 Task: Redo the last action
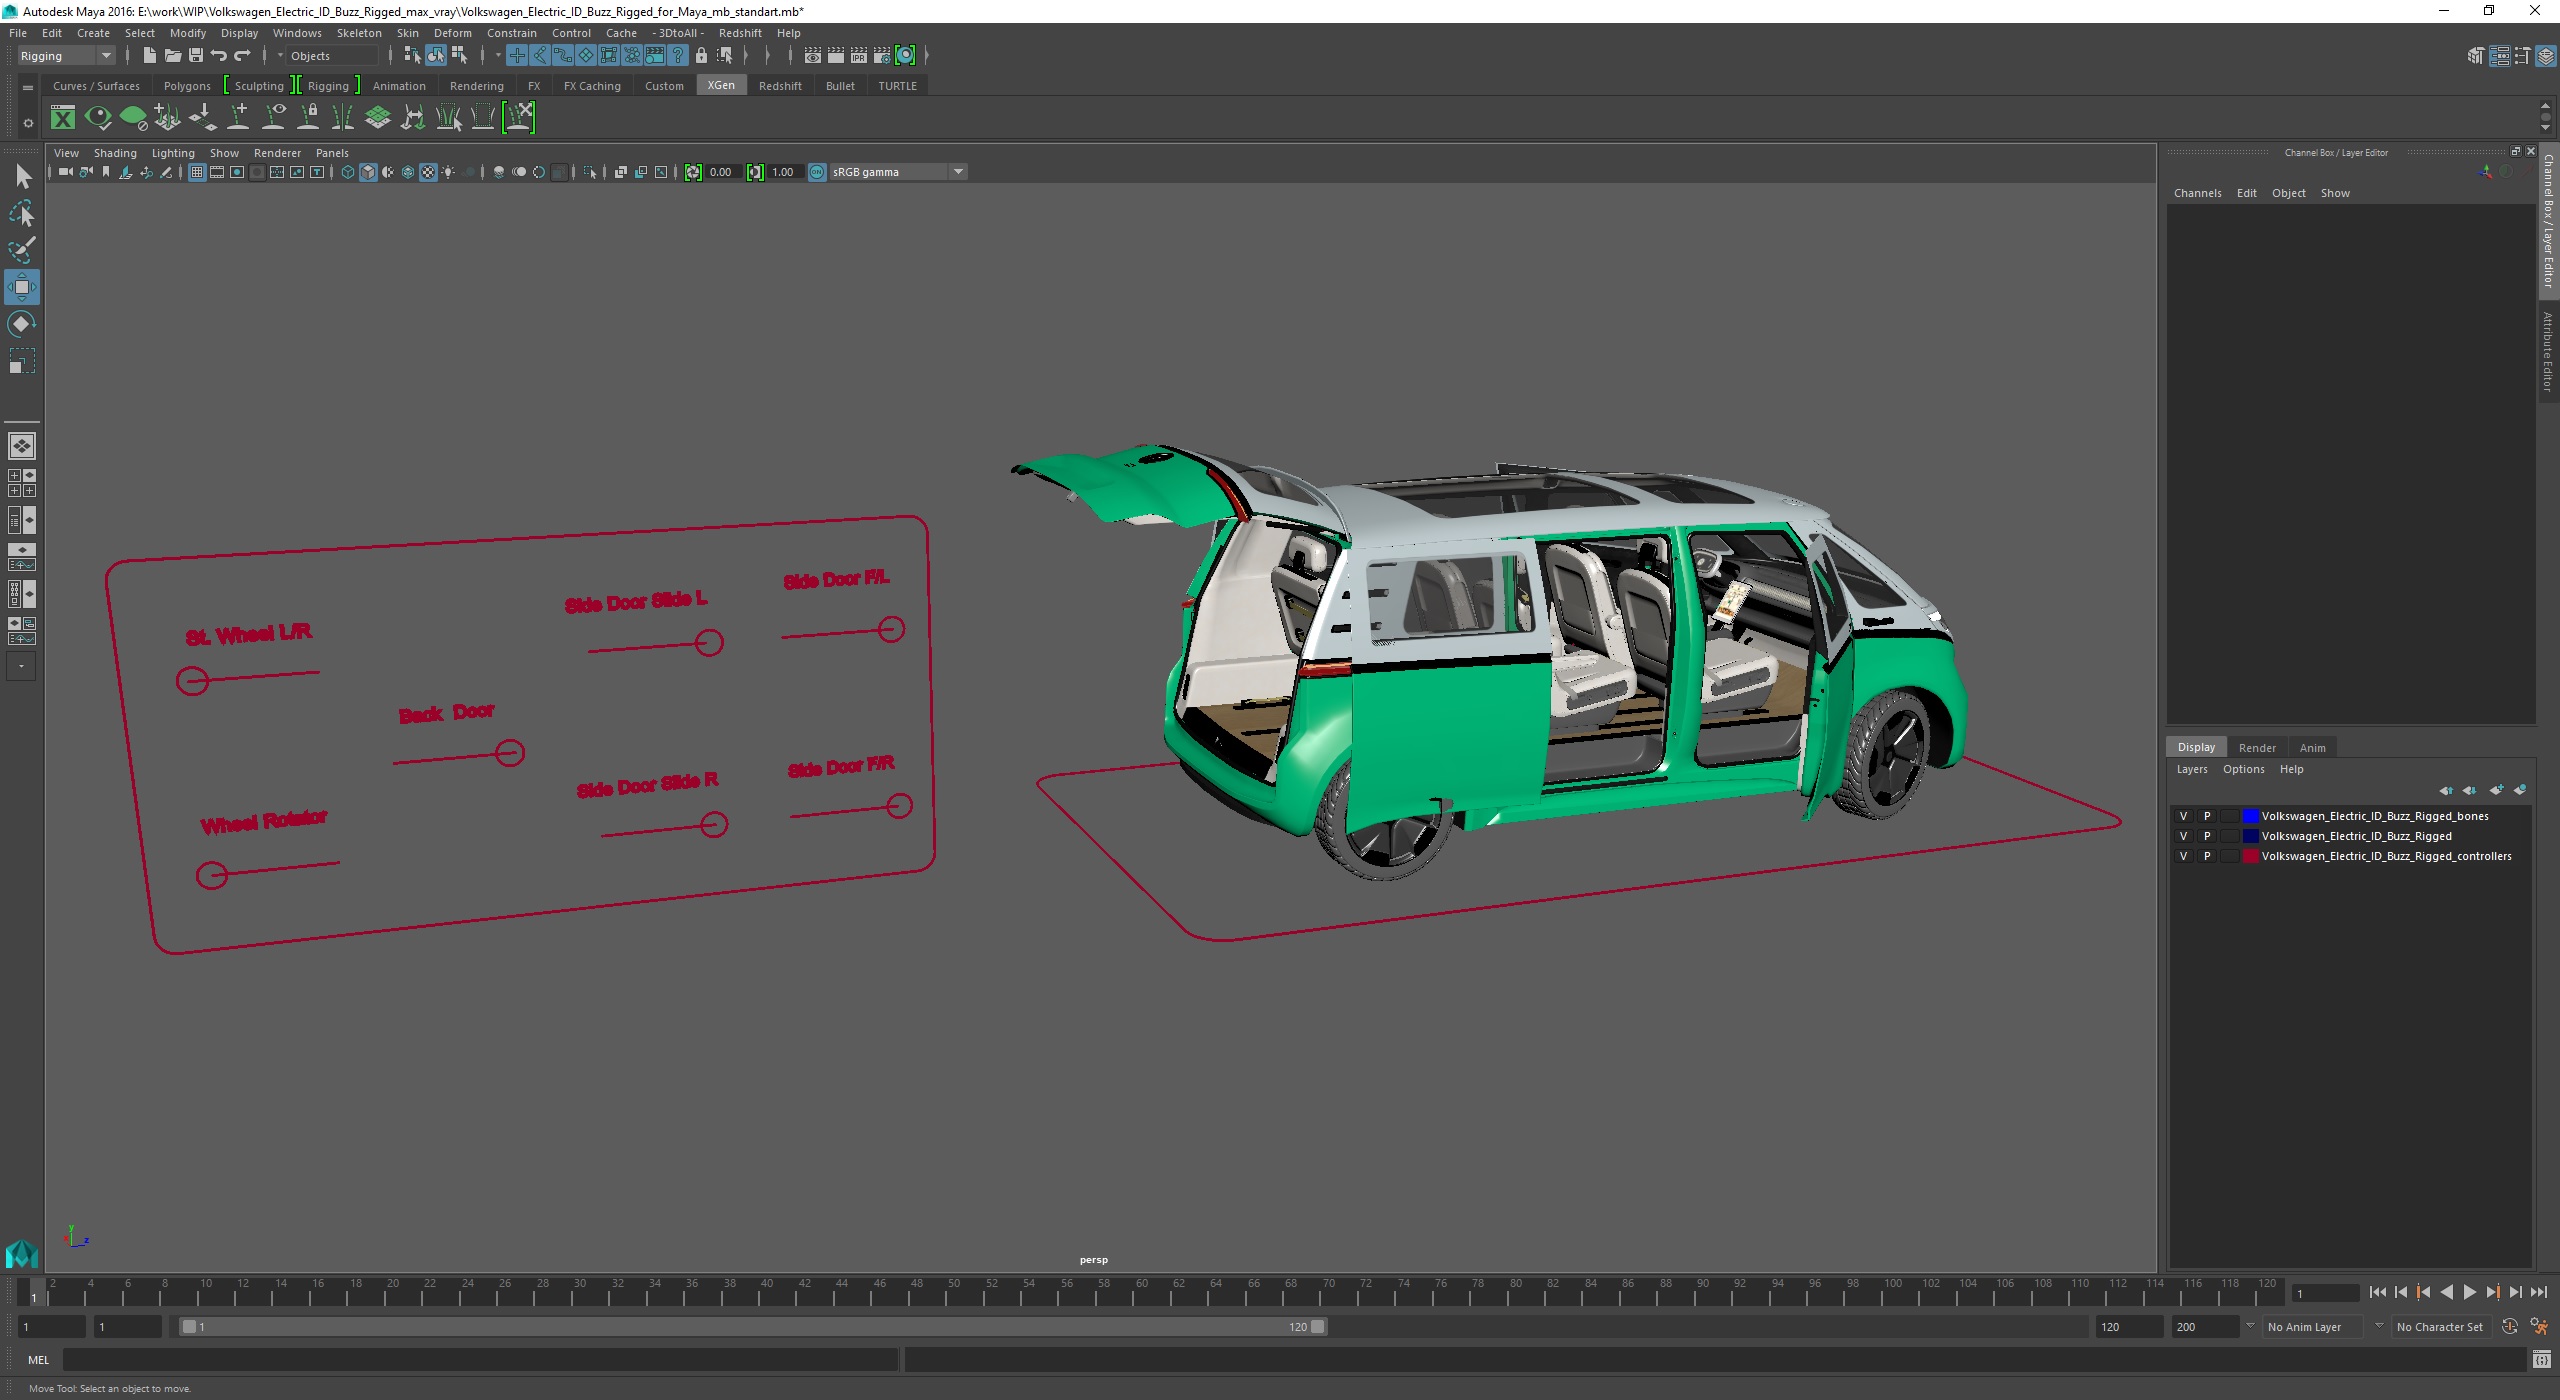pos(242,56)
